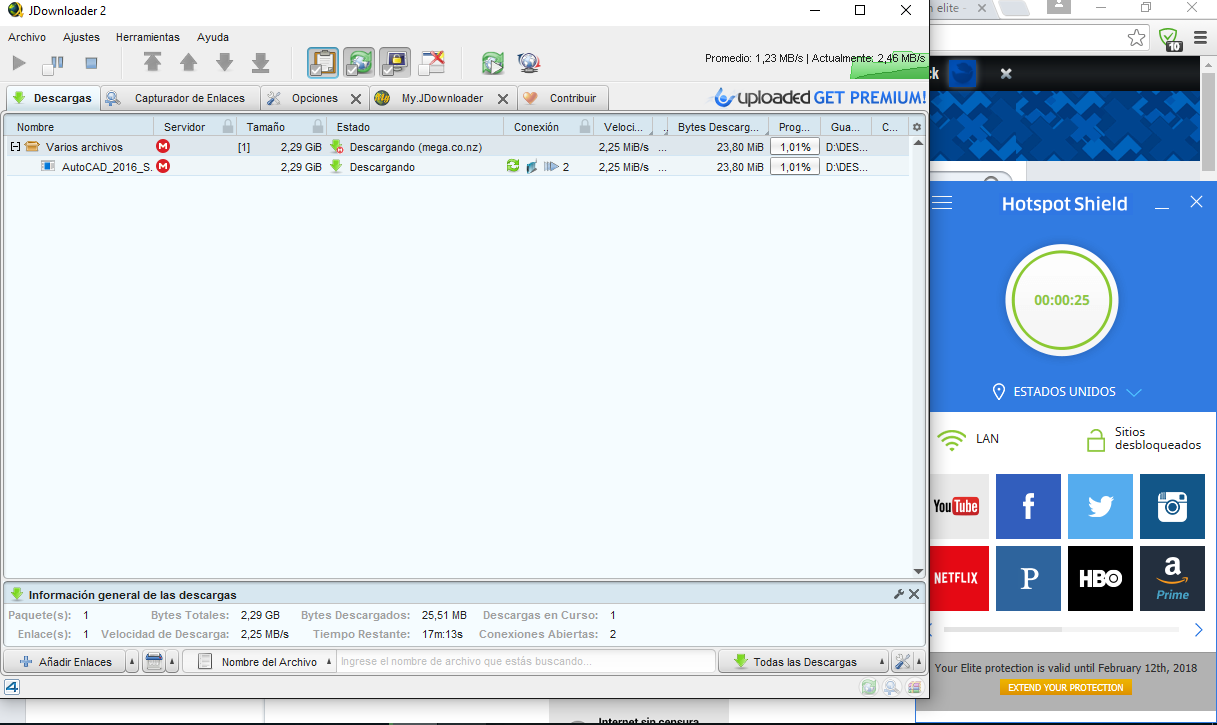Click the Sitios desbloqueados lock icon
Image resolution: width=1217 pixels, height=725 pixels.
1095,439
